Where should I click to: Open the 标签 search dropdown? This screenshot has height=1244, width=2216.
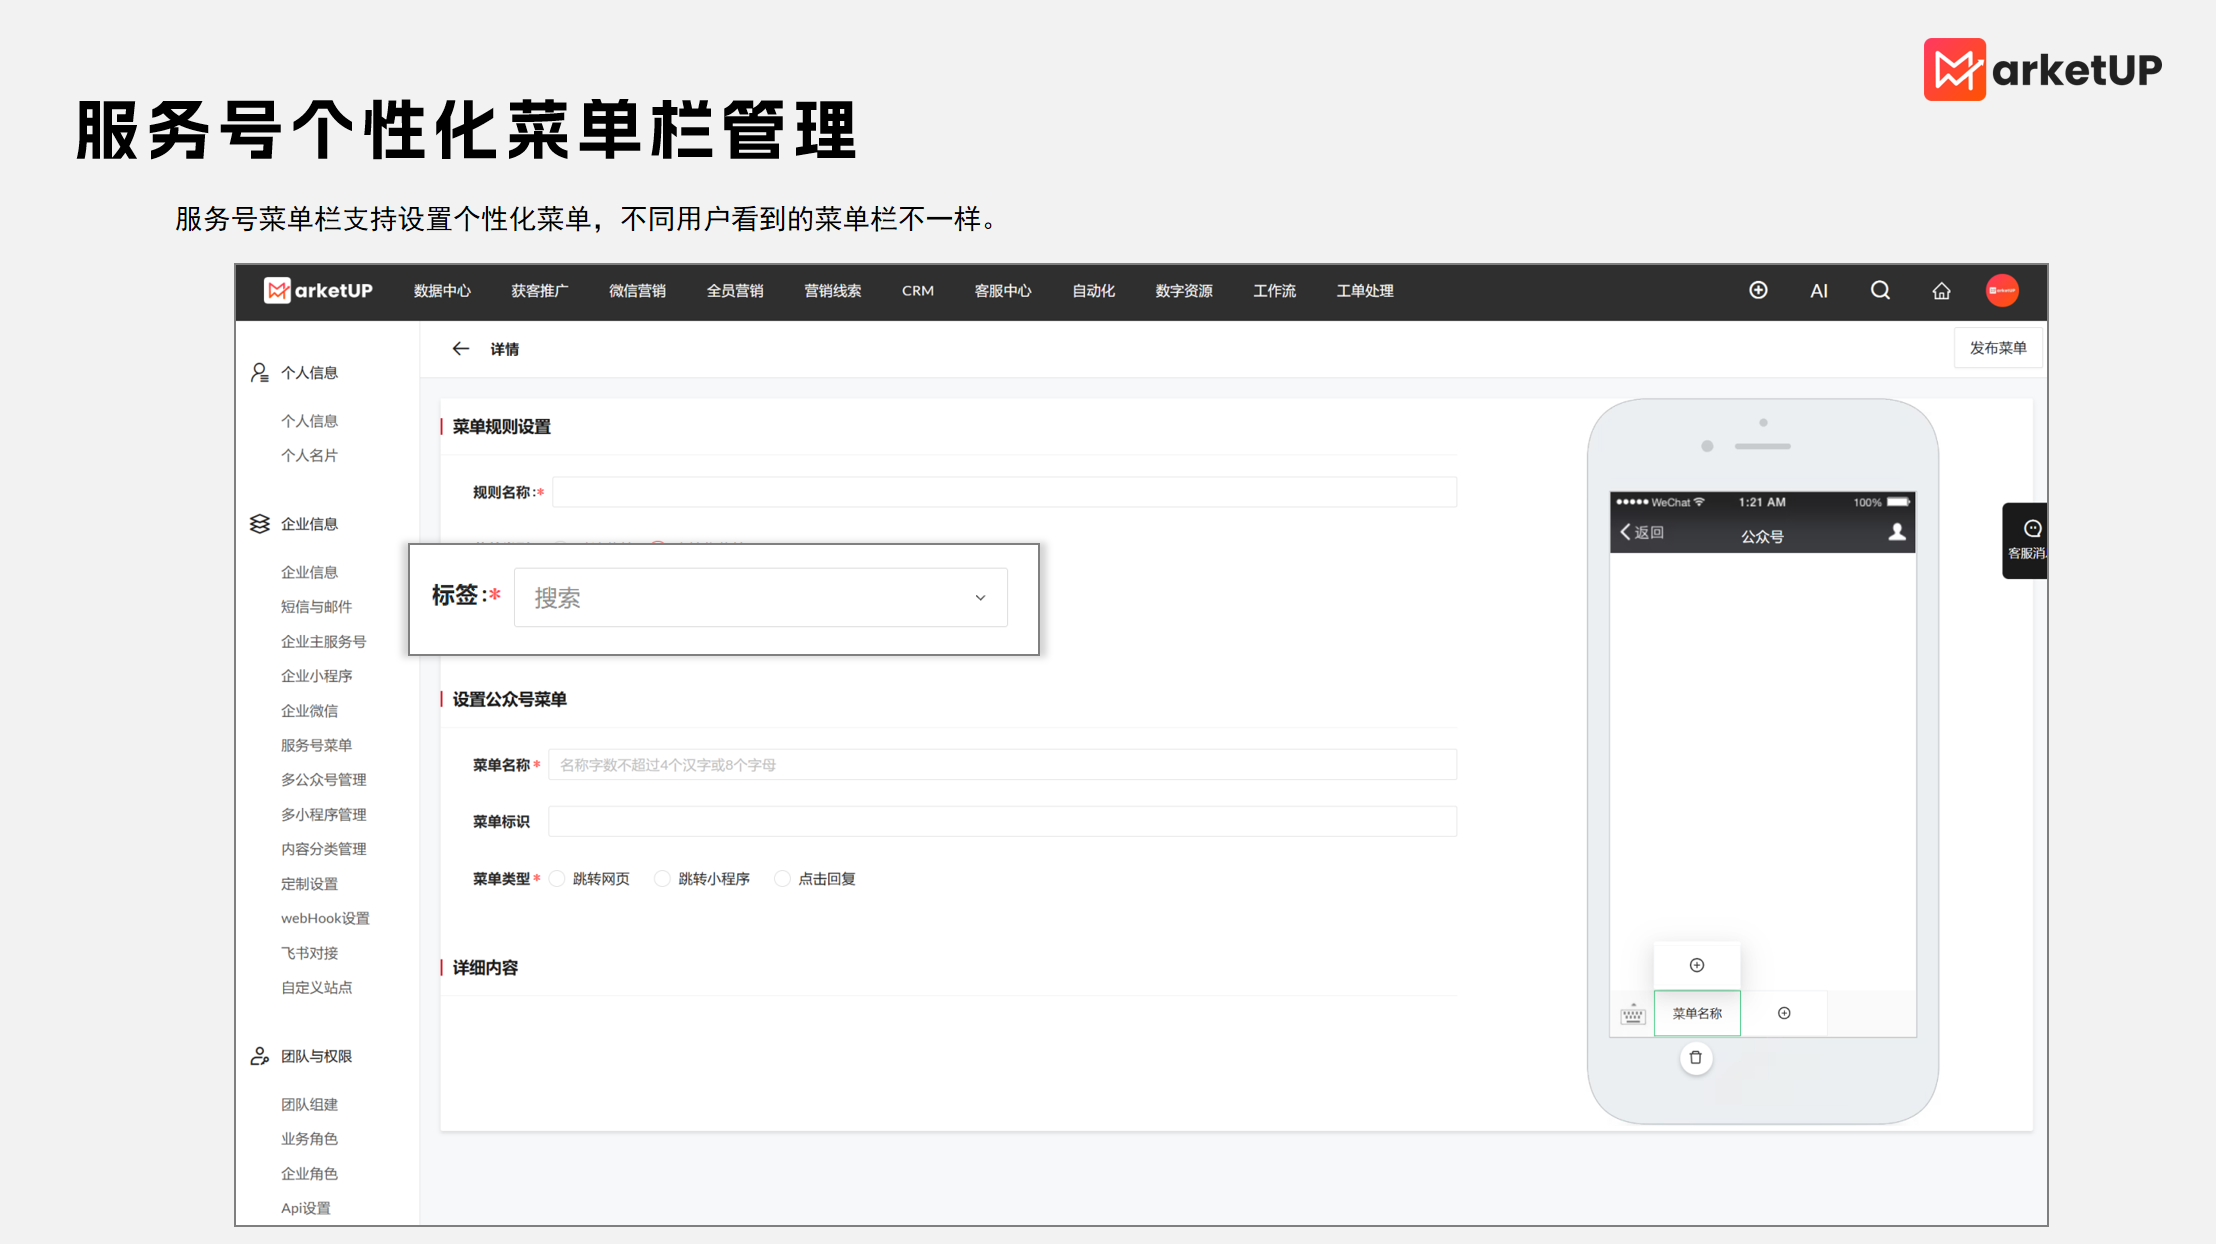click(x=760, y=597)
